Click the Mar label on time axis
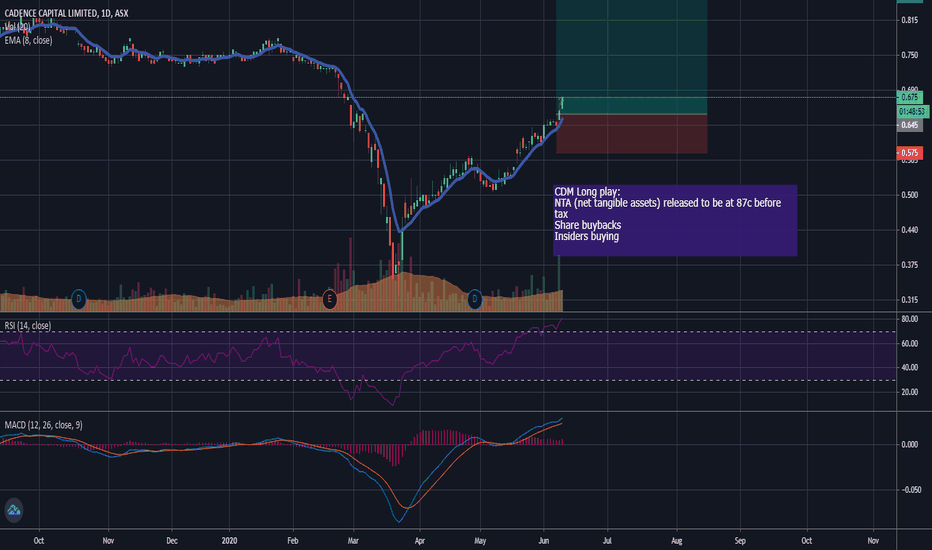932x550 pixels. tap(353, 540)
